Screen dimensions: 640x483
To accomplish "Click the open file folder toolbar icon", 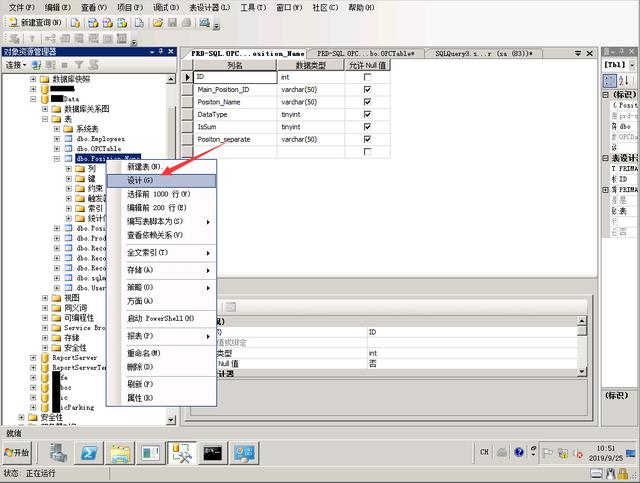I will [x=158, y=23].
